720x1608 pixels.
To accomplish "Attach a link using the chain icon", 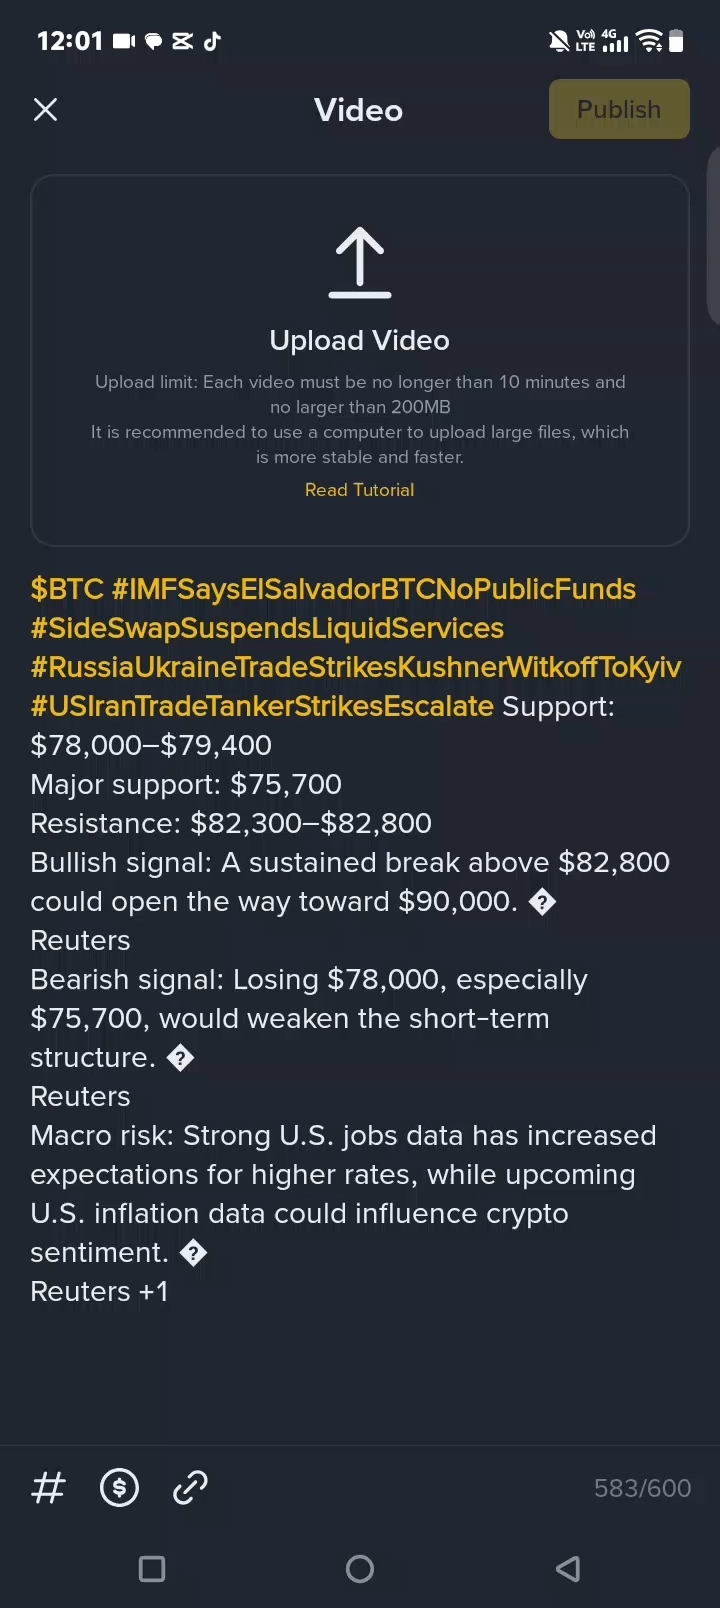I will tap(190, 1487).
